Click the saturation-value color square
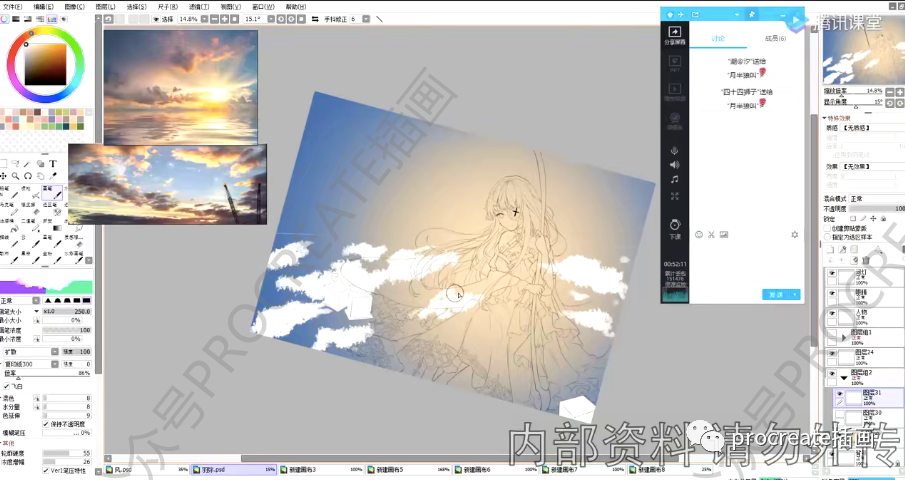The image size is (905, 480). click(x=45, y=63)
